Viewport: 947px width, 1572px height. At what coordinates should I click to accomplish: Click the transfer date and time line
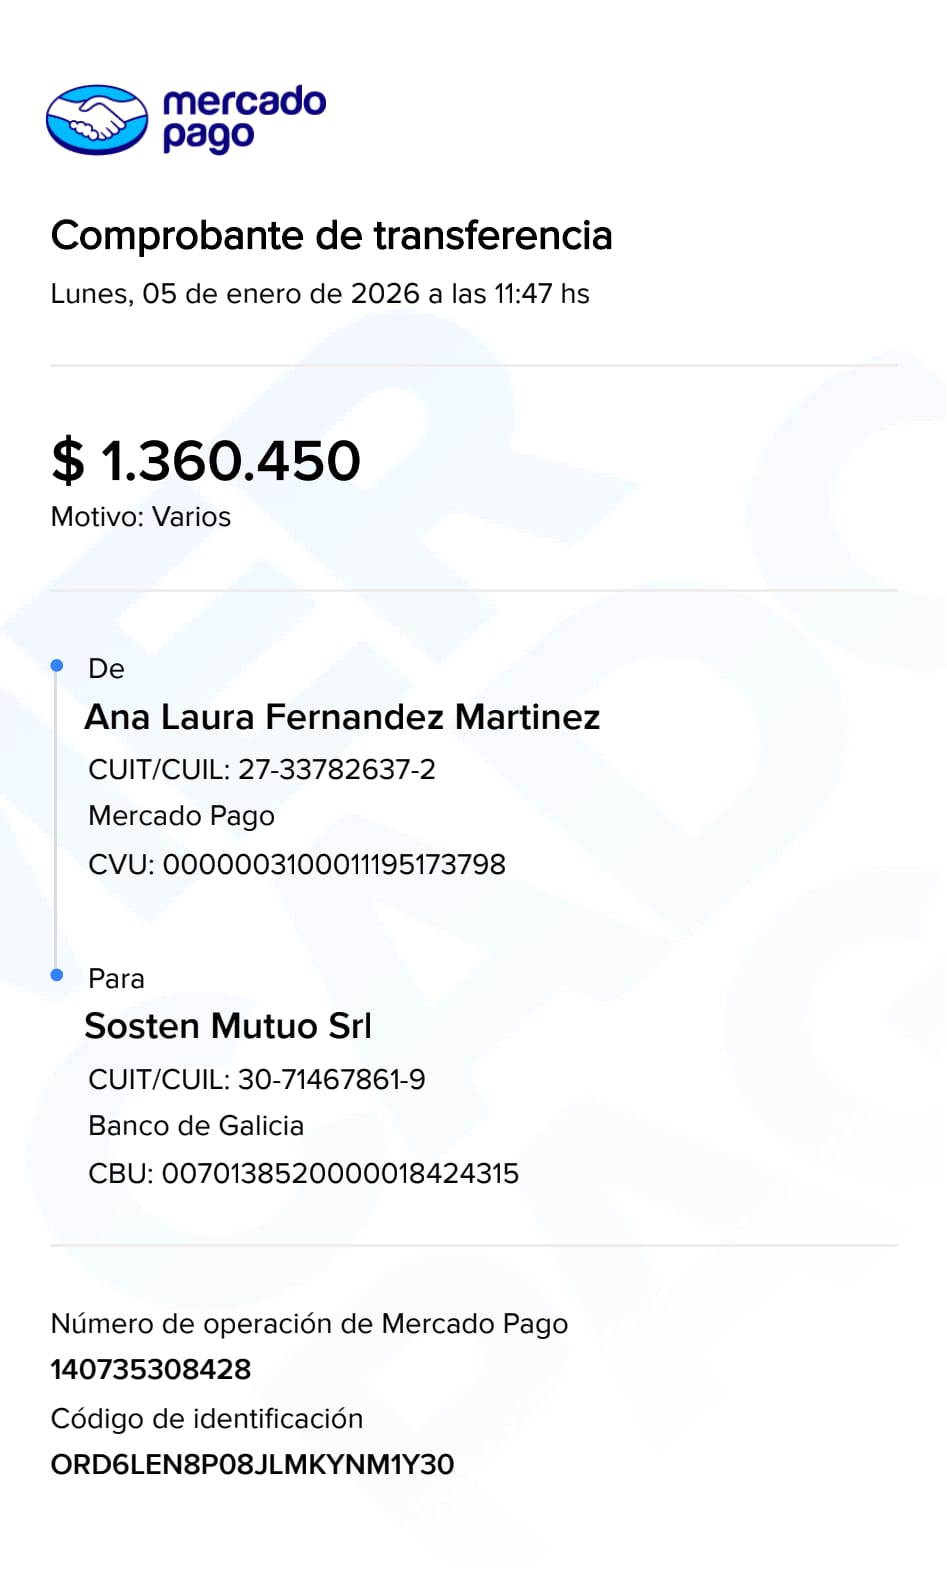pos(320,294)
